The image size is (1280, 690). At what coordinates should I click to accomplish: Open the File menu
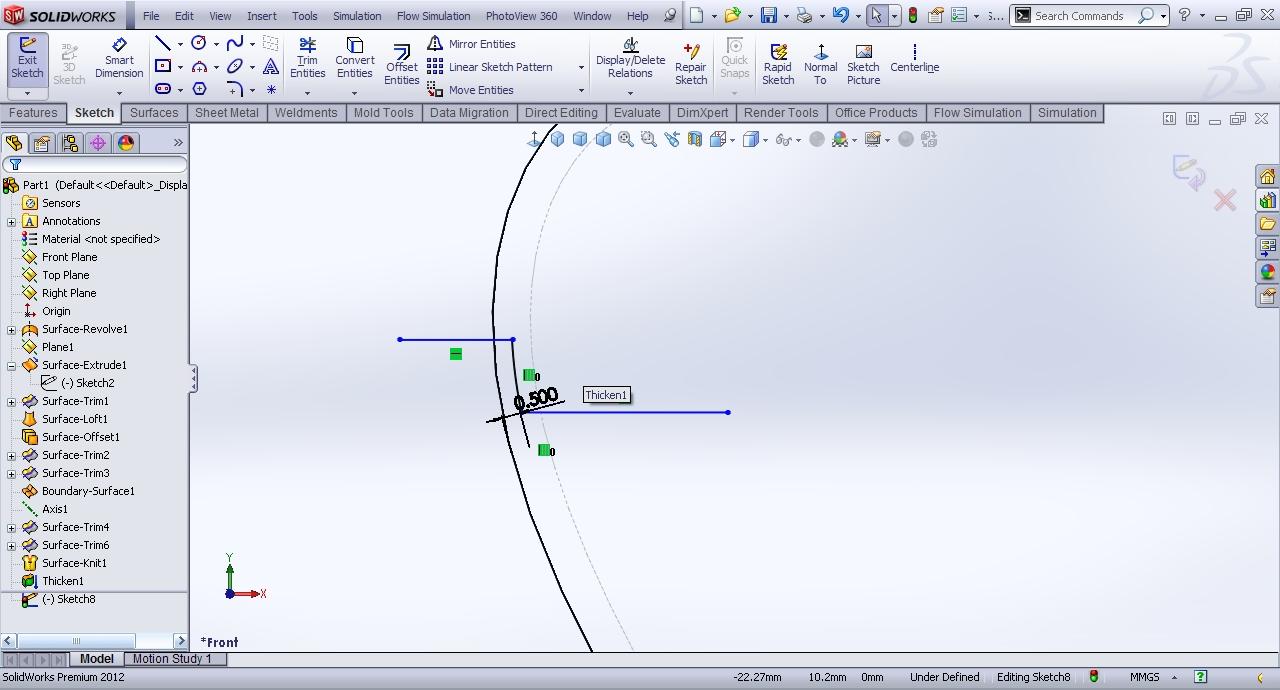pyautogui.click(x=151, y=16)
